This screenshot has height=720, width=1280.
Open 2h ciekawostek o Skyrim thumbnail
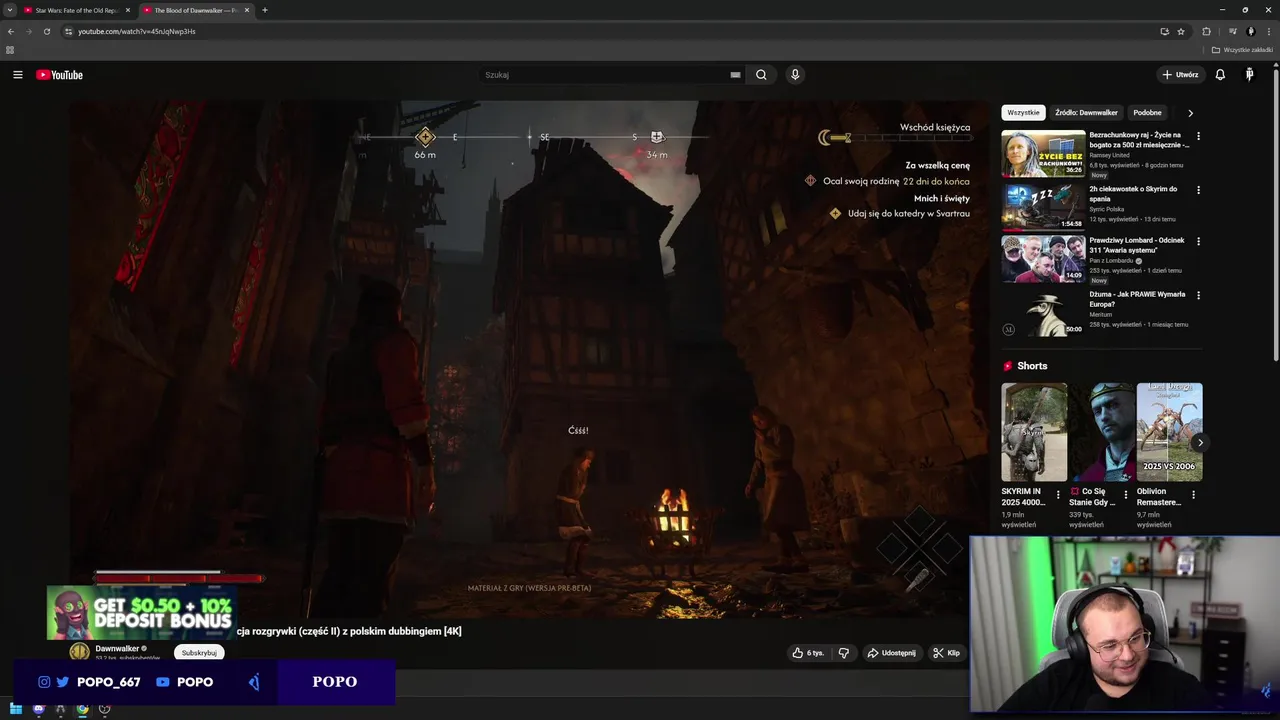click(x=1043, y=206)
